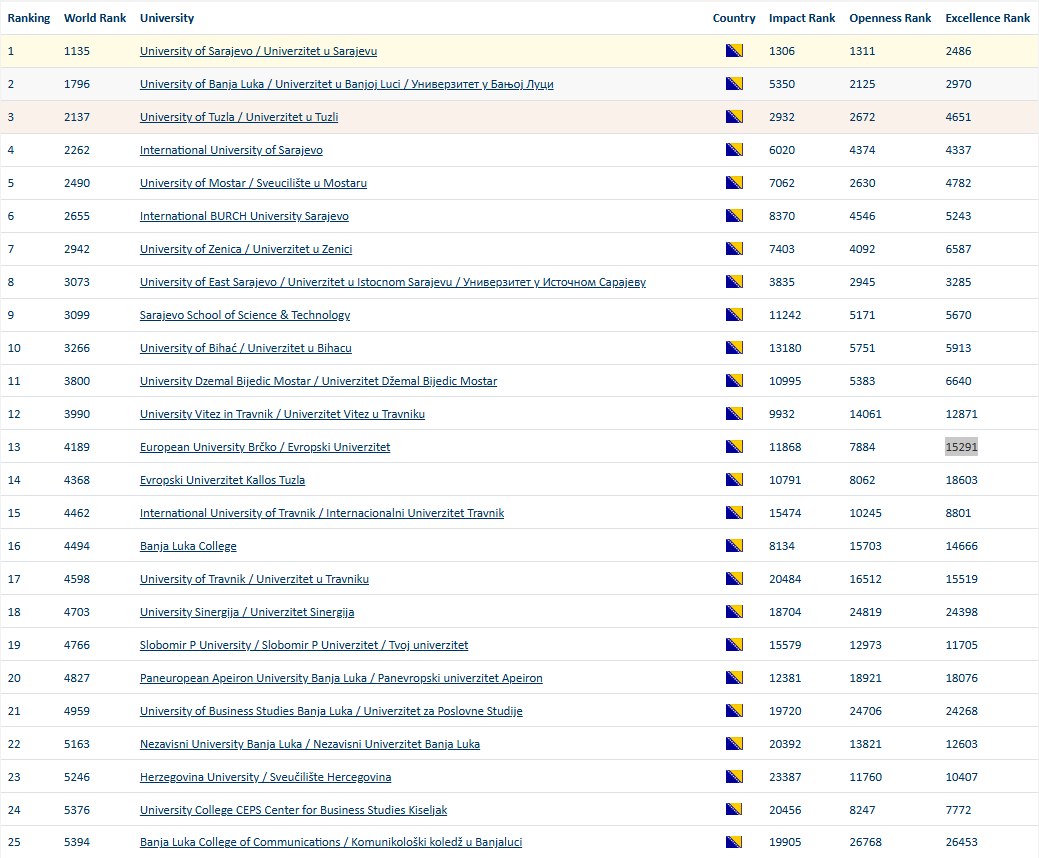Open Paneuropean Apeiron University Banja Luka link
Image resolution: width=1039 pixels, height=858 pixels.
tap(341, 678)
